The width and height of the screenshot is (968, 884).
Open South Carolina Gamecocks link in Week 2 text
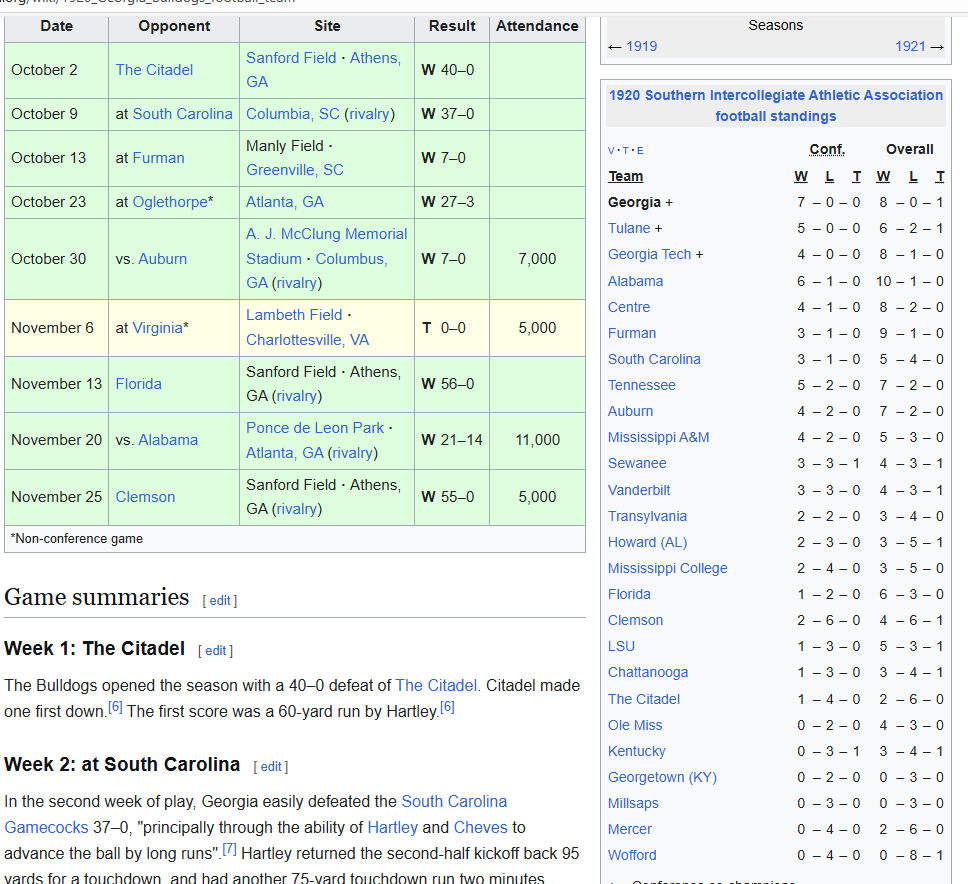pyautogui.click(x=256, y=815)
